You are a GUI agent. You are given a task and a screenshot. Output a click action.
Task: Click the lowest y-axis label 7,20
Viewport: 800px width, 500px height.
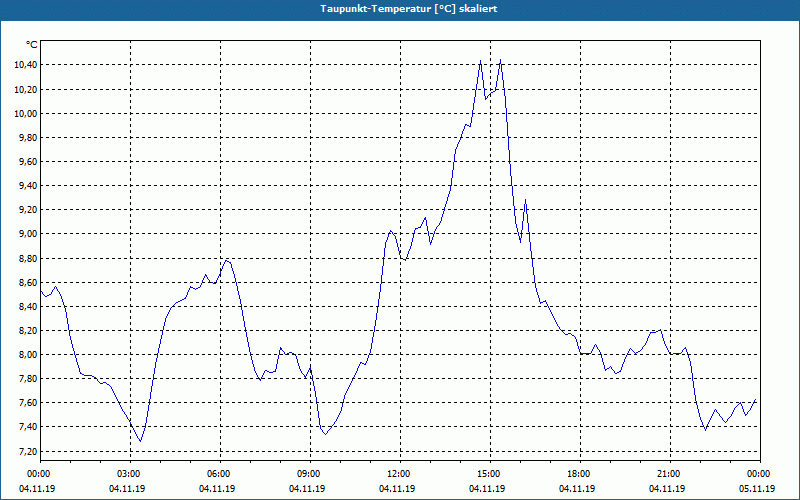pyautogui.click(x=29, y=452)
